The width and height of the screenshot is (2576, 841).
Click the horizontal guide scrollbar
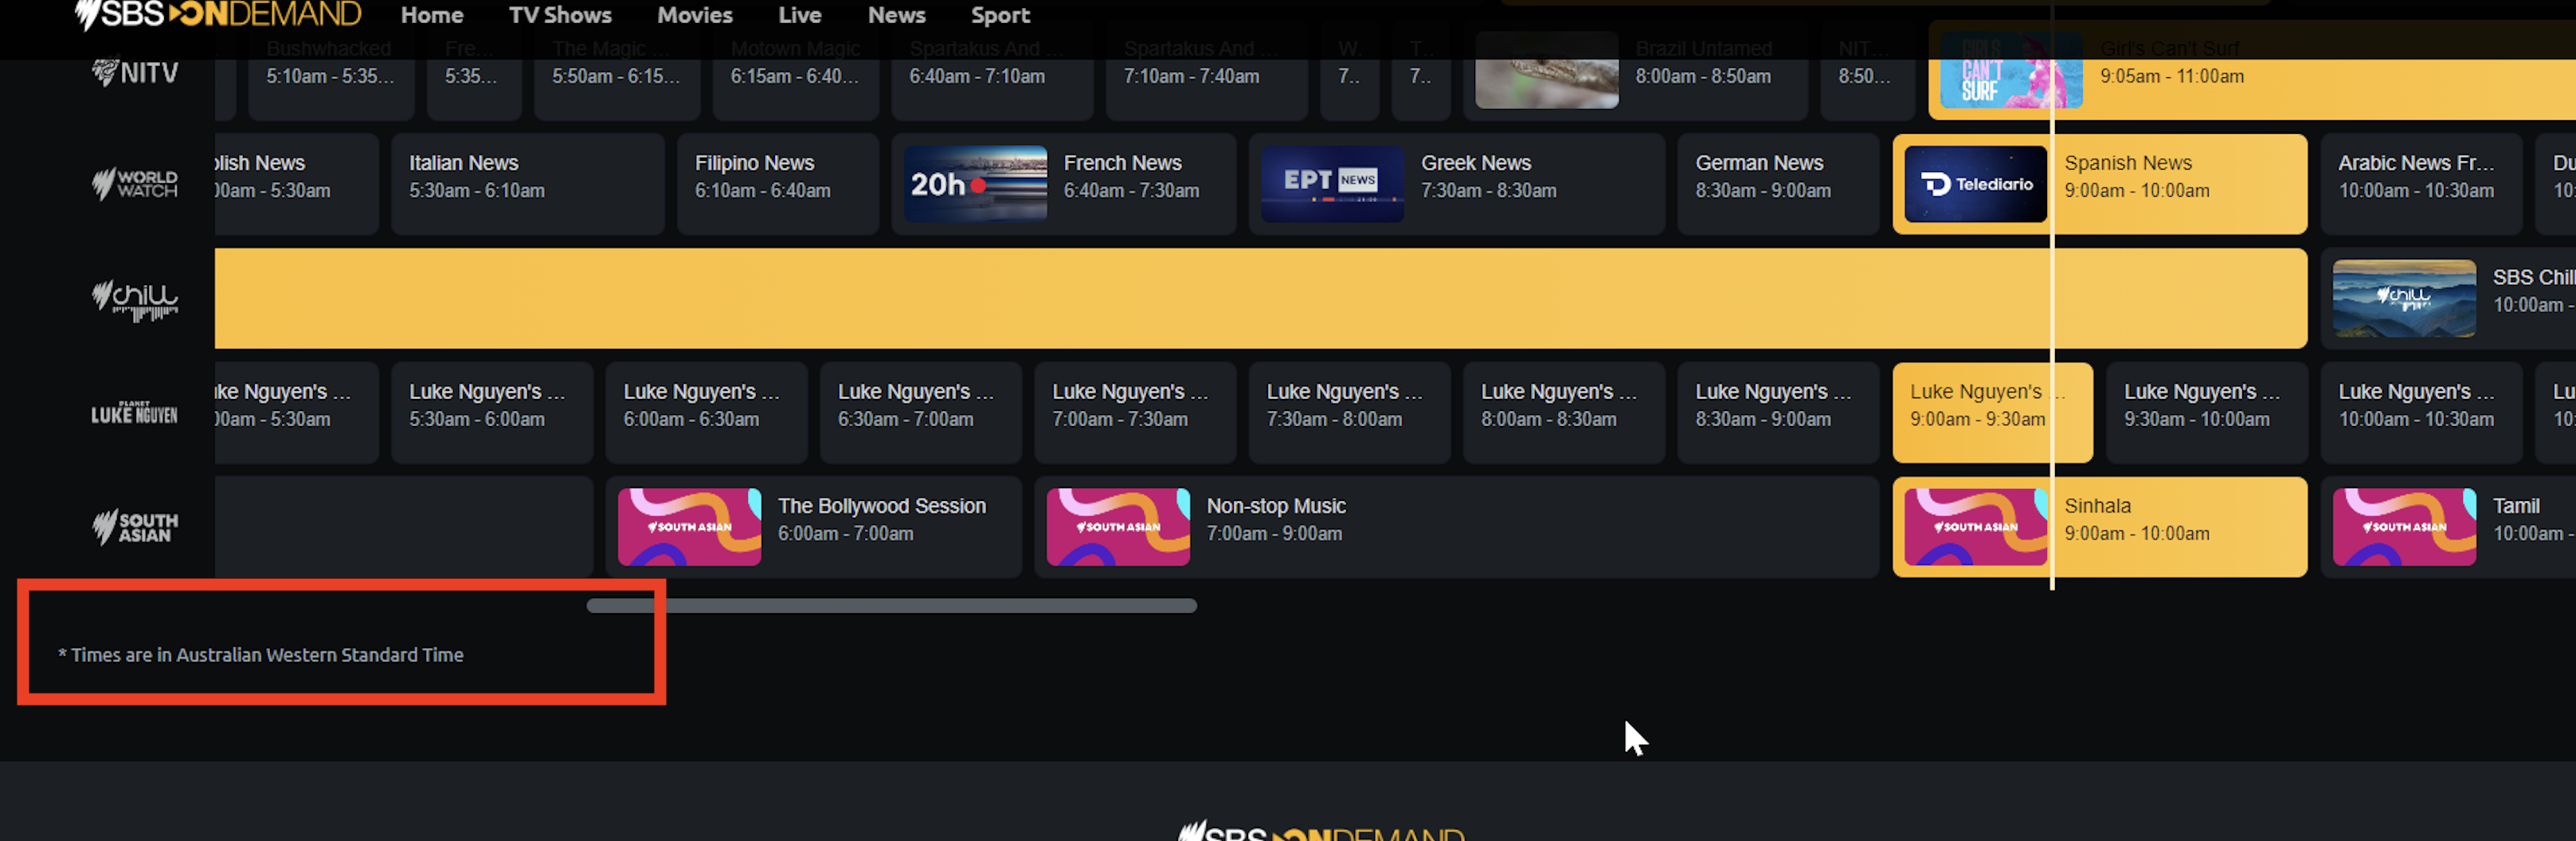coord(891,606)
